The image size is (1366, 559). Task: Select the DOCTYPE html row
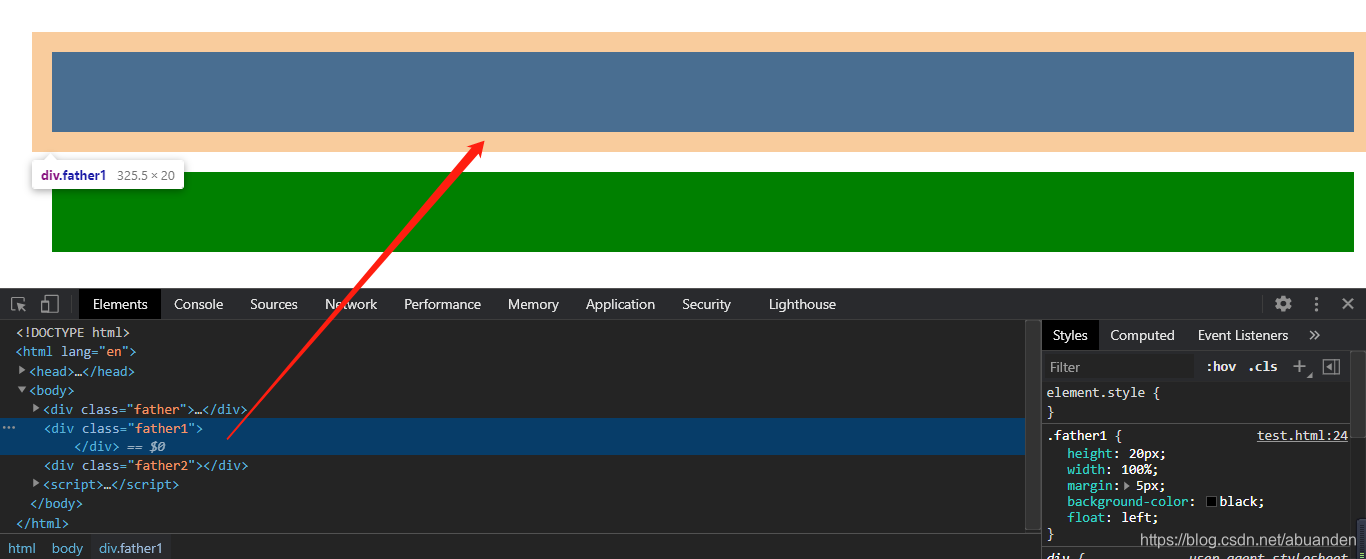(73, 333)
